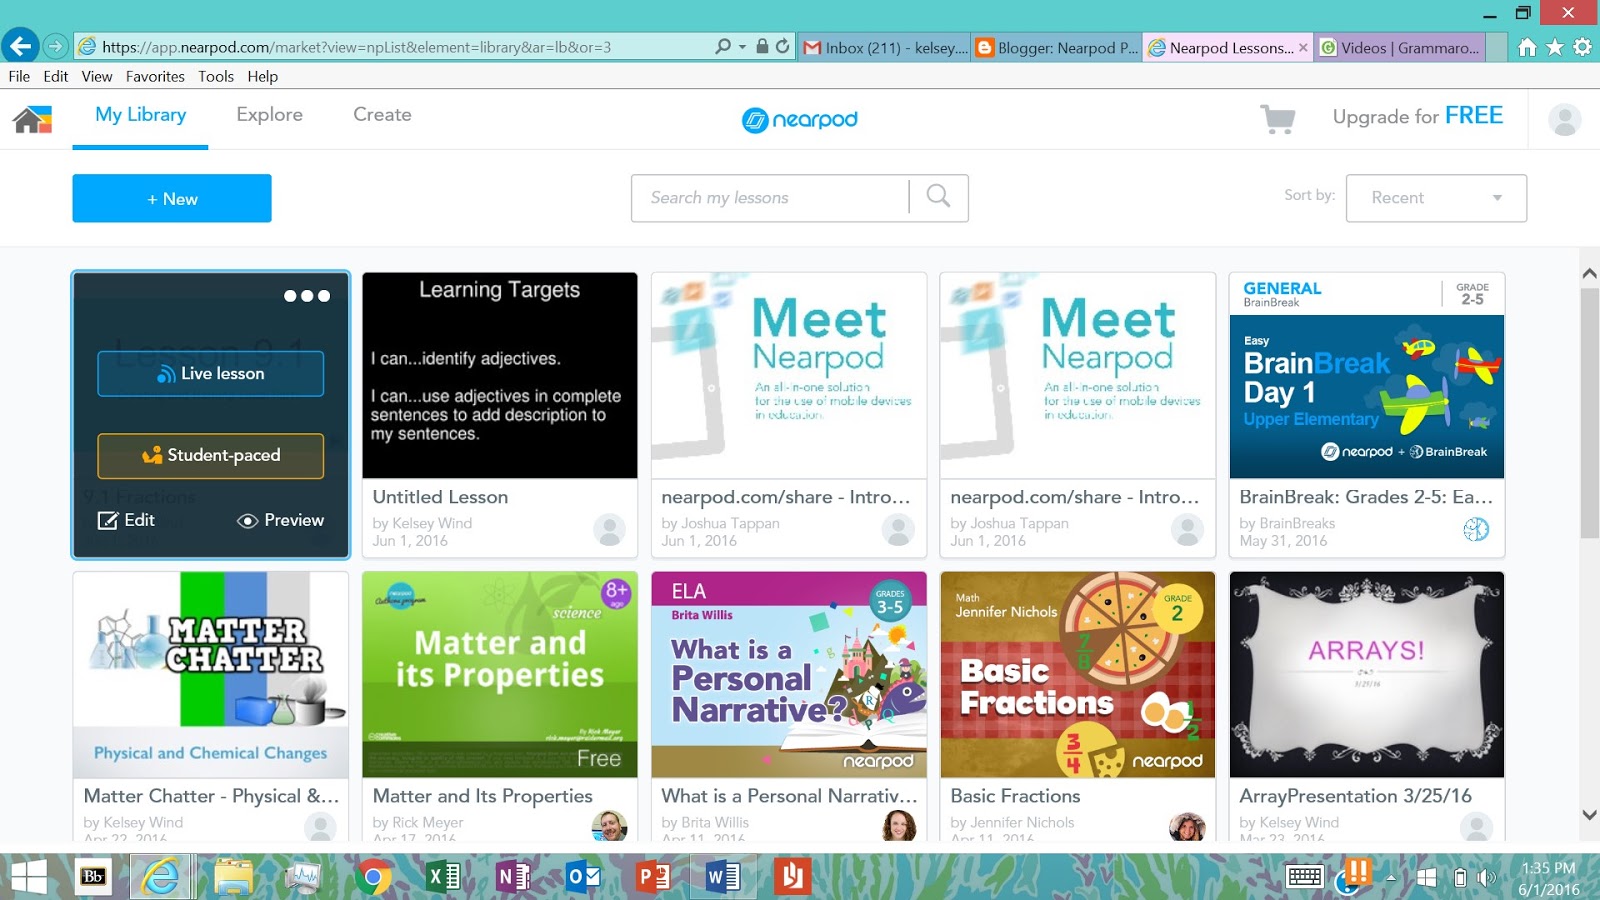Image resolution: width=1600 pixels, height=900 pixels.
Task: Open Blackboard taskbar icon
Action: 93,877
